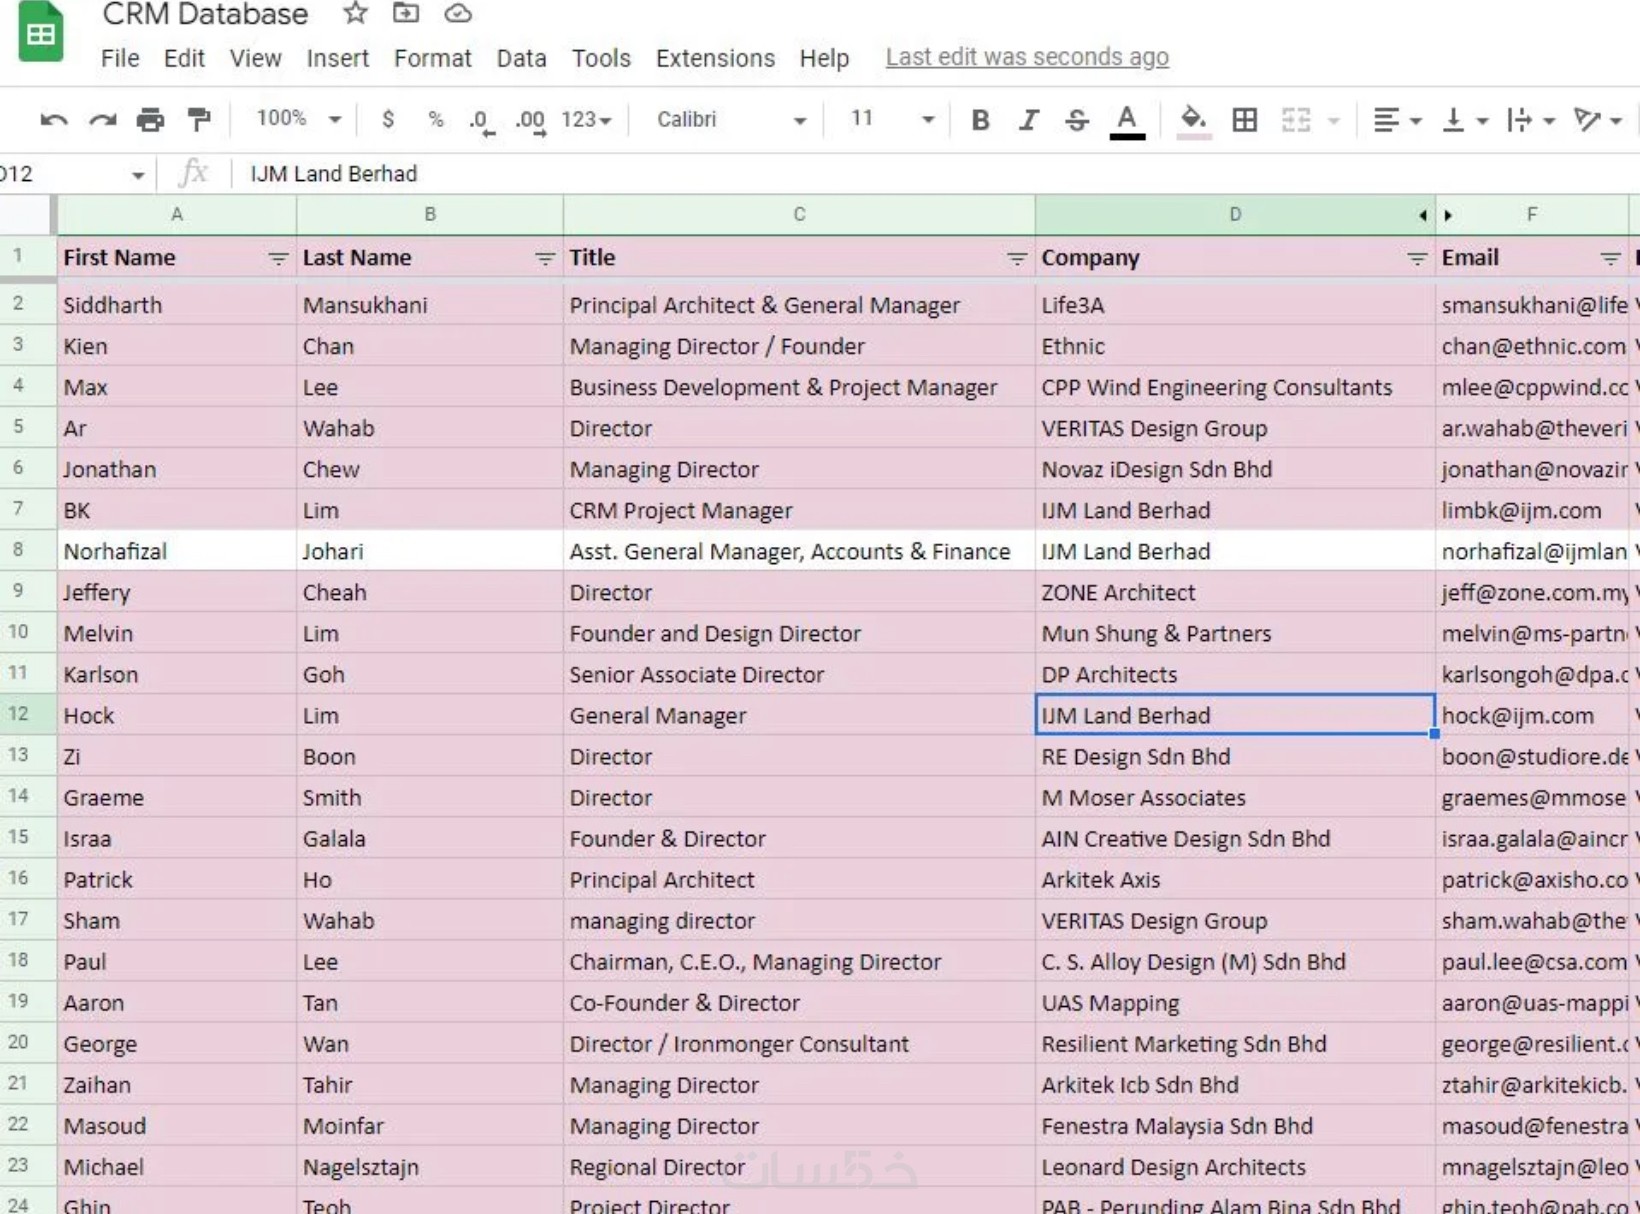Open the Data menu
Screen dimensions: 1640x1214
(x=521, y=58)
